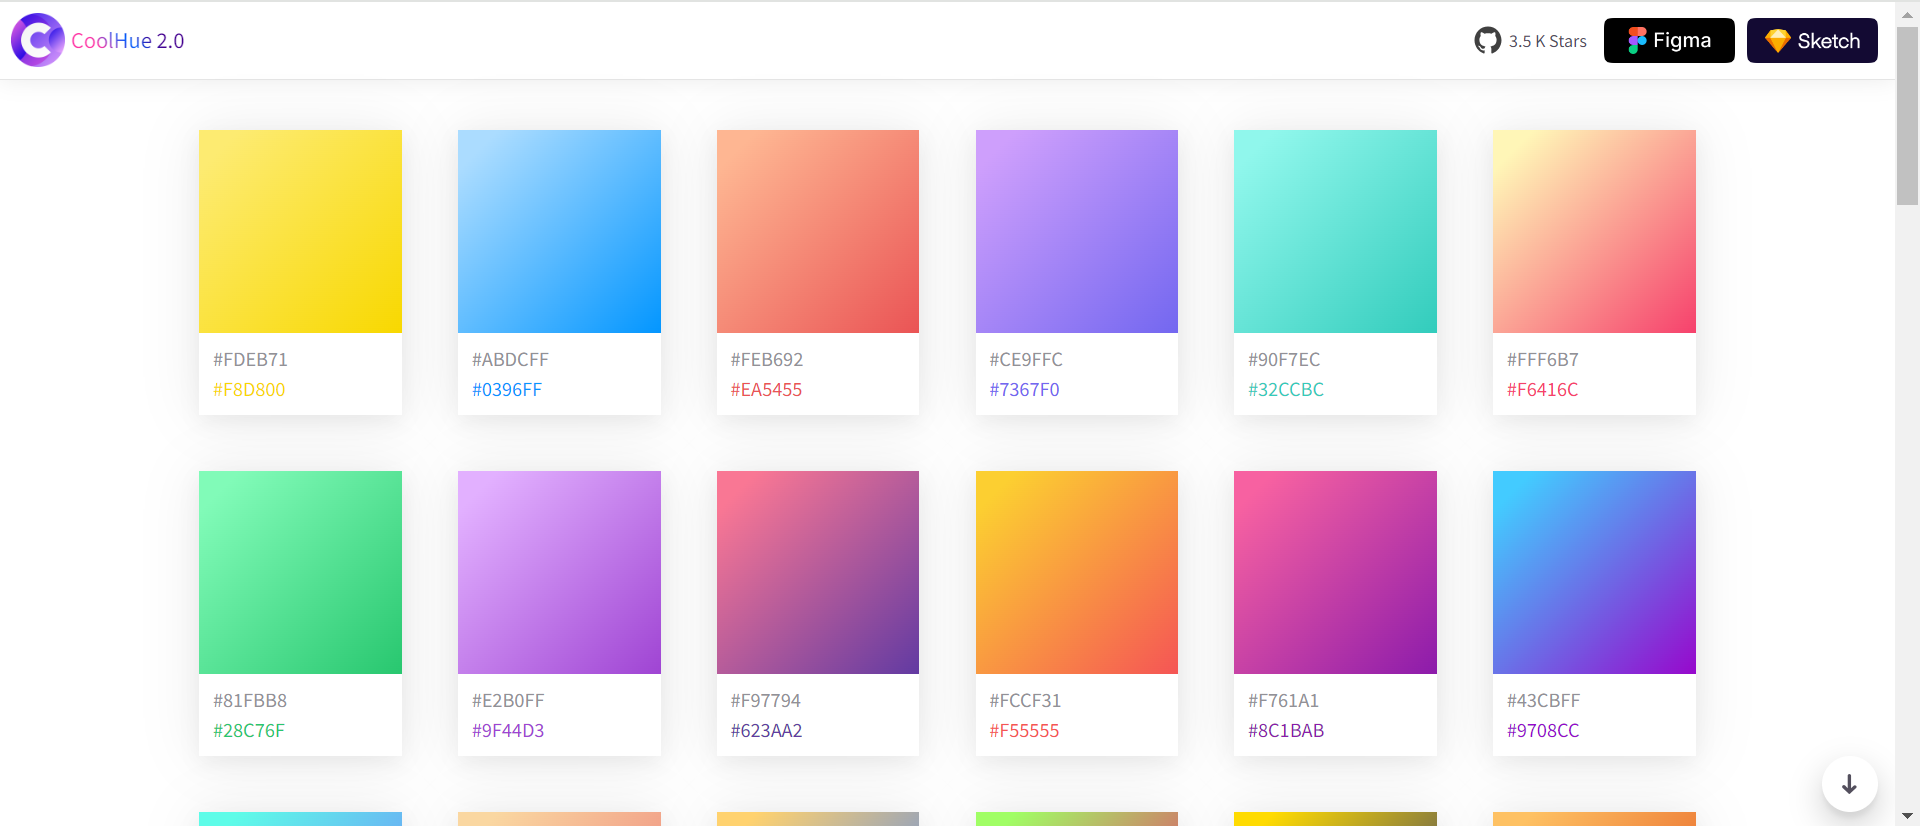
Task: Click the Sketch button
Action: (1812, 40)
